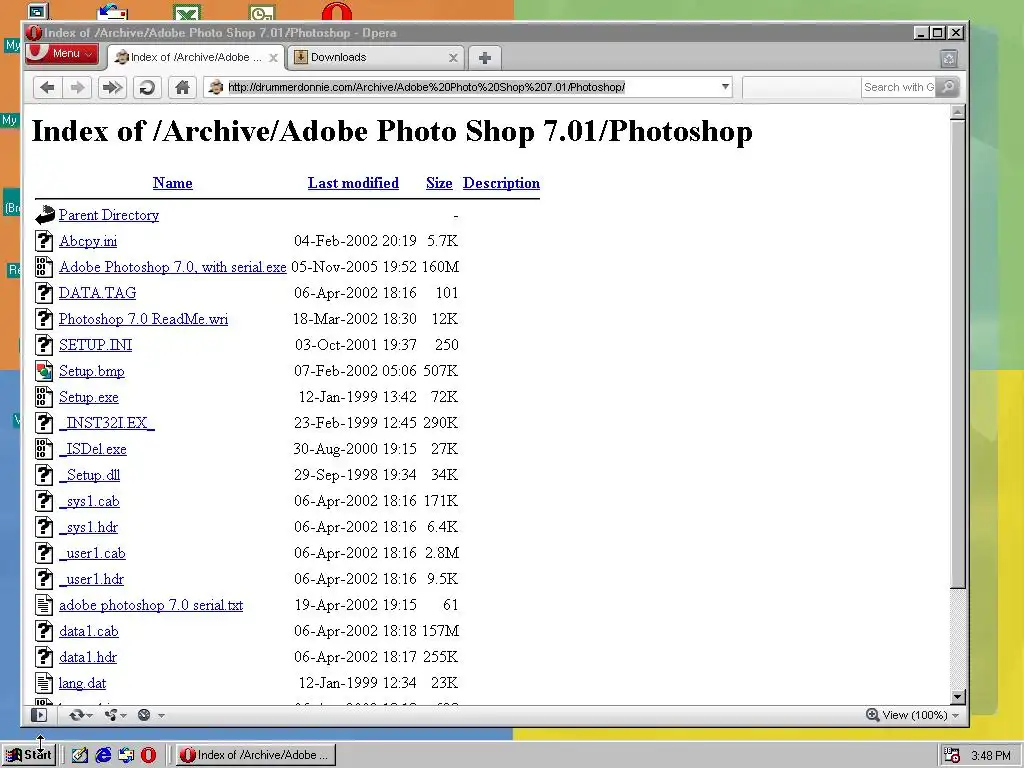Toggle the side panel button in status bar

(x=39, y=715)
